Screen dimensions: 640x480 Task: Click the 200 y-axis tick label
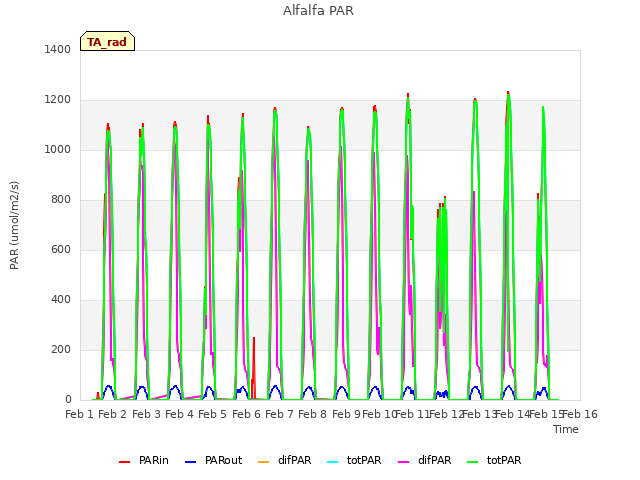pos(61,349)
